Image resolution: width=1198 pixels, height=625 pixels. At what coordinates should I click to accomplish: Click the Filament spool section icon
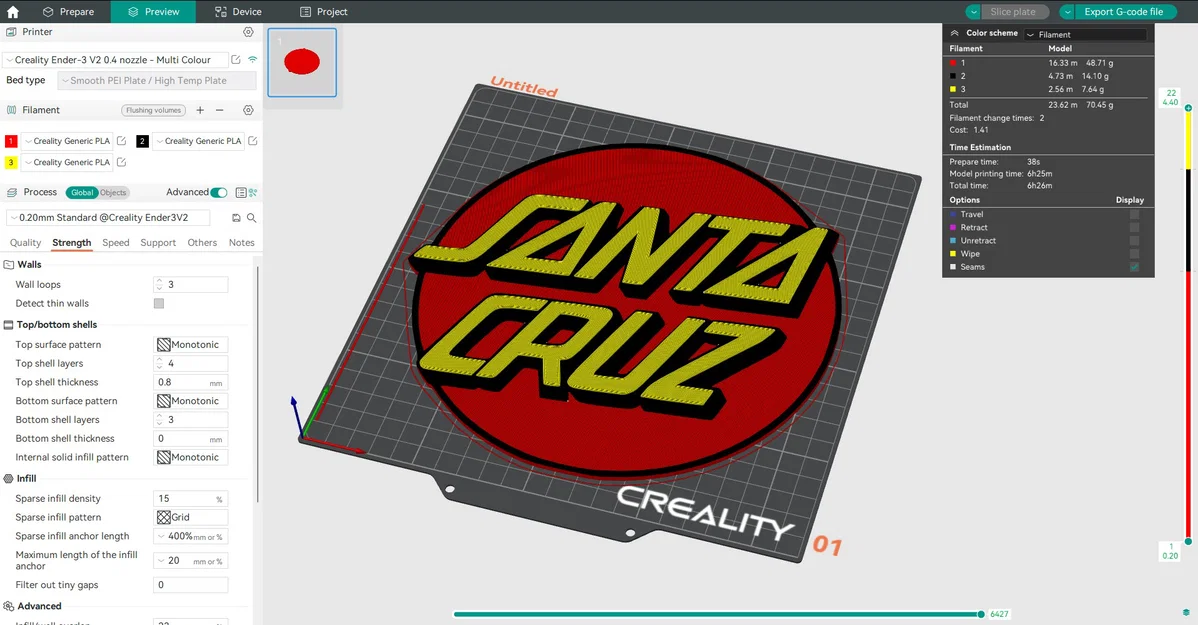click(11, 110)
